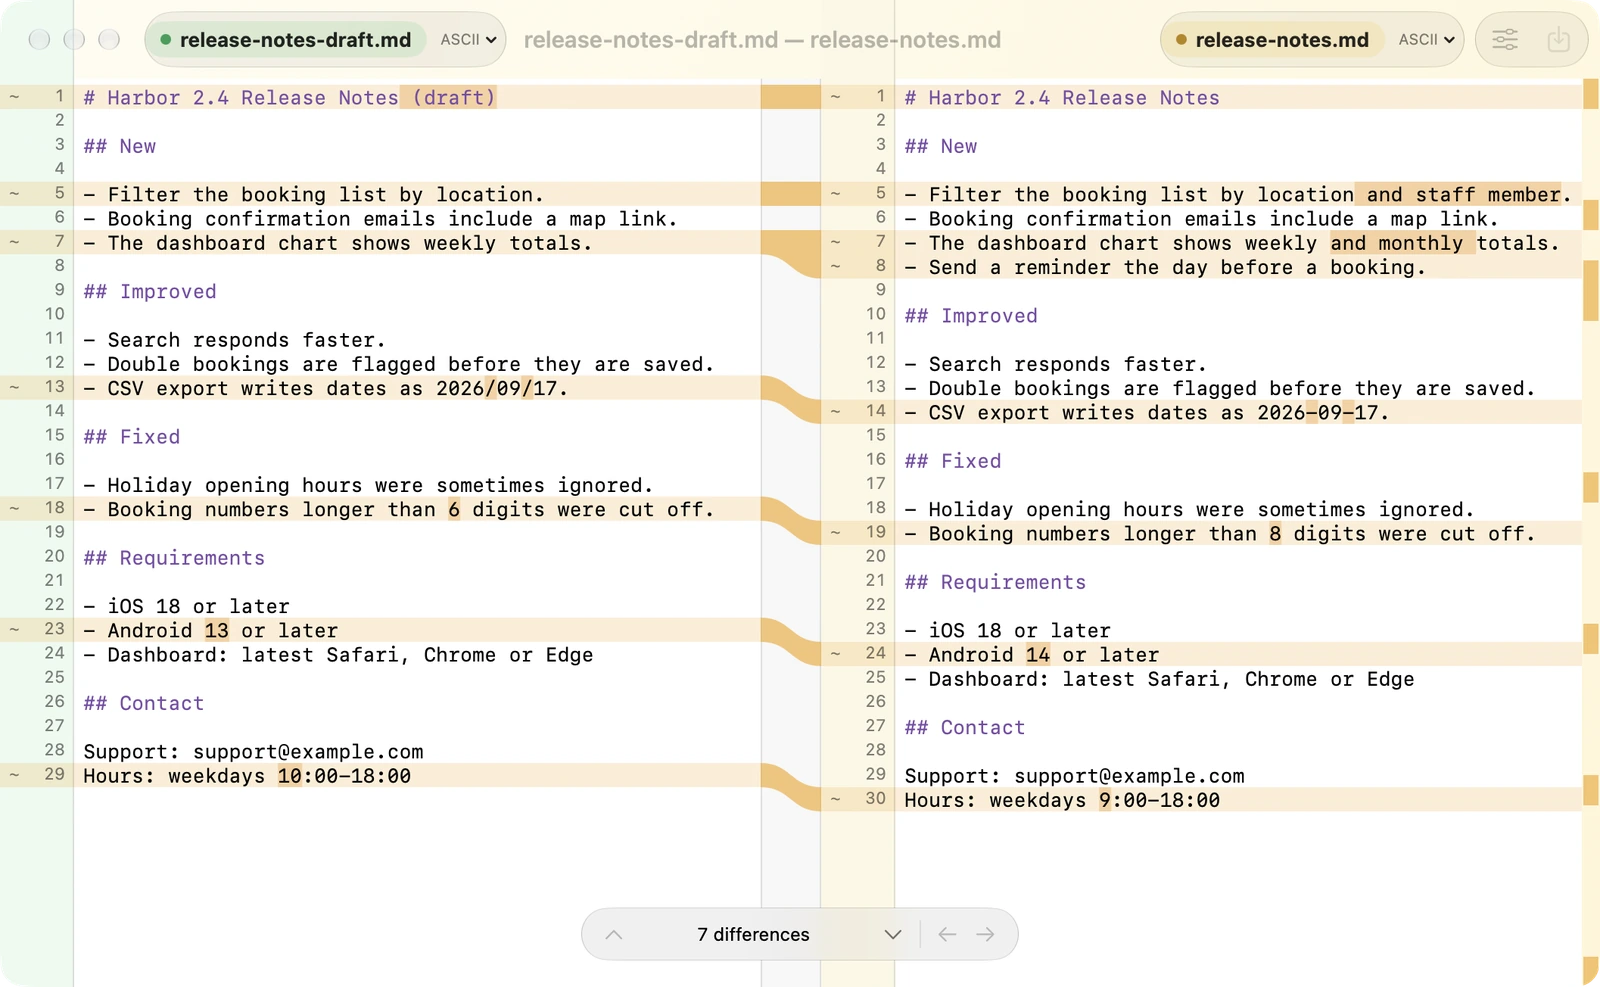Click left line 'Search responds faster.'
1600x987 pixels.
pyautogui.click(x=235, y=340)
